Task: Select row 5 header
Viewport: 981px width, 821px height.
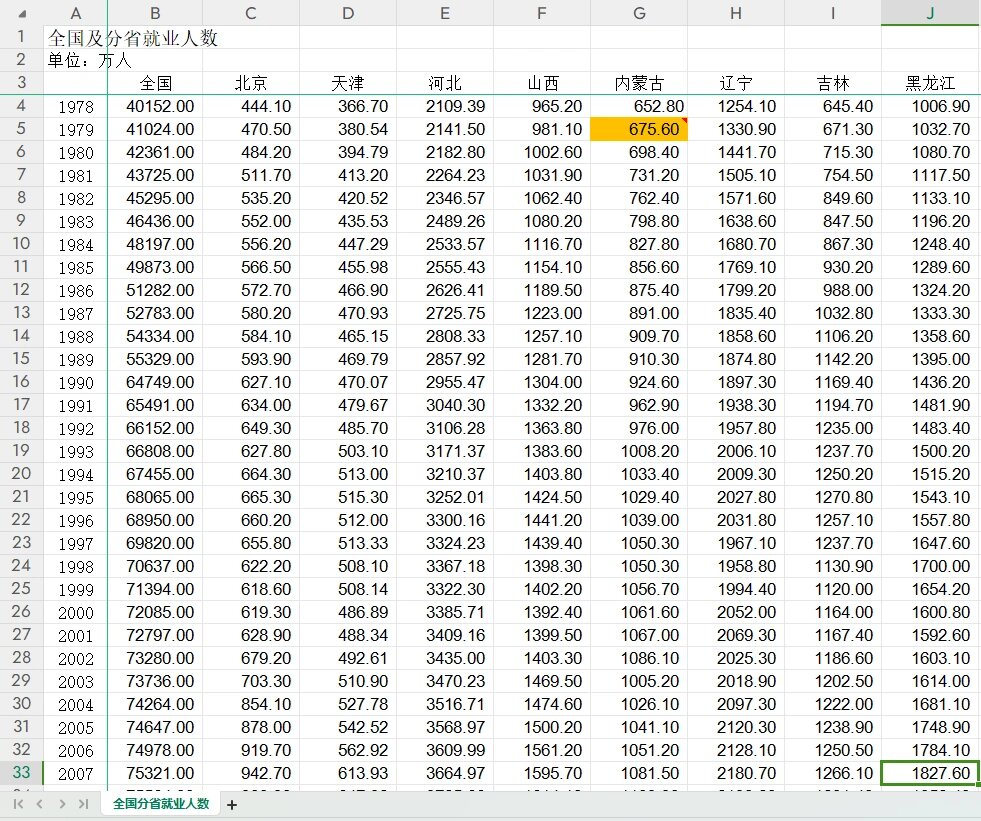Action: coord(21,129)
